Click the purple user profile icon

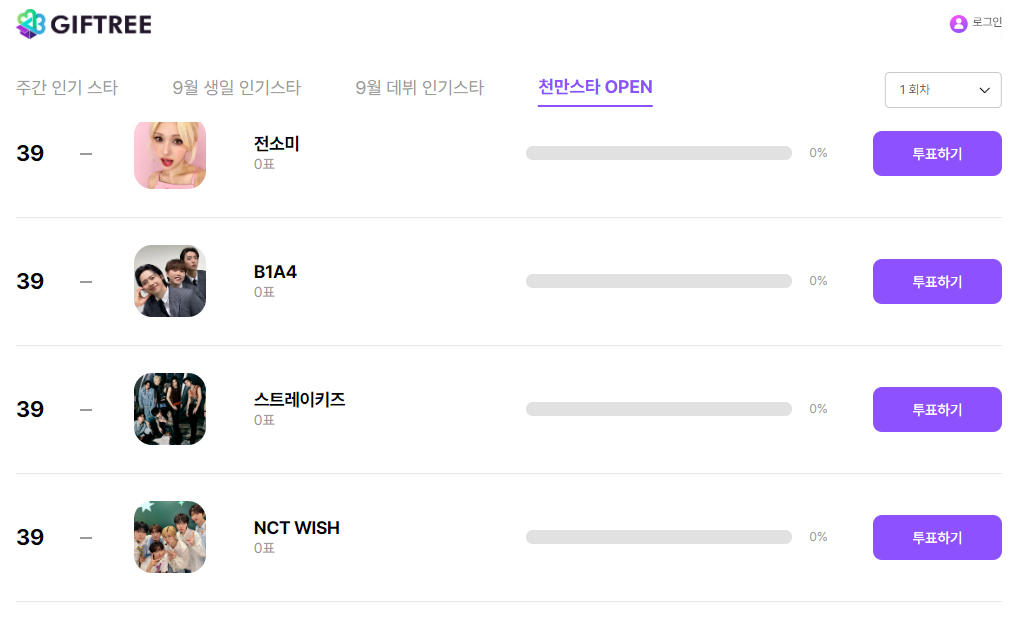point(958,23)
